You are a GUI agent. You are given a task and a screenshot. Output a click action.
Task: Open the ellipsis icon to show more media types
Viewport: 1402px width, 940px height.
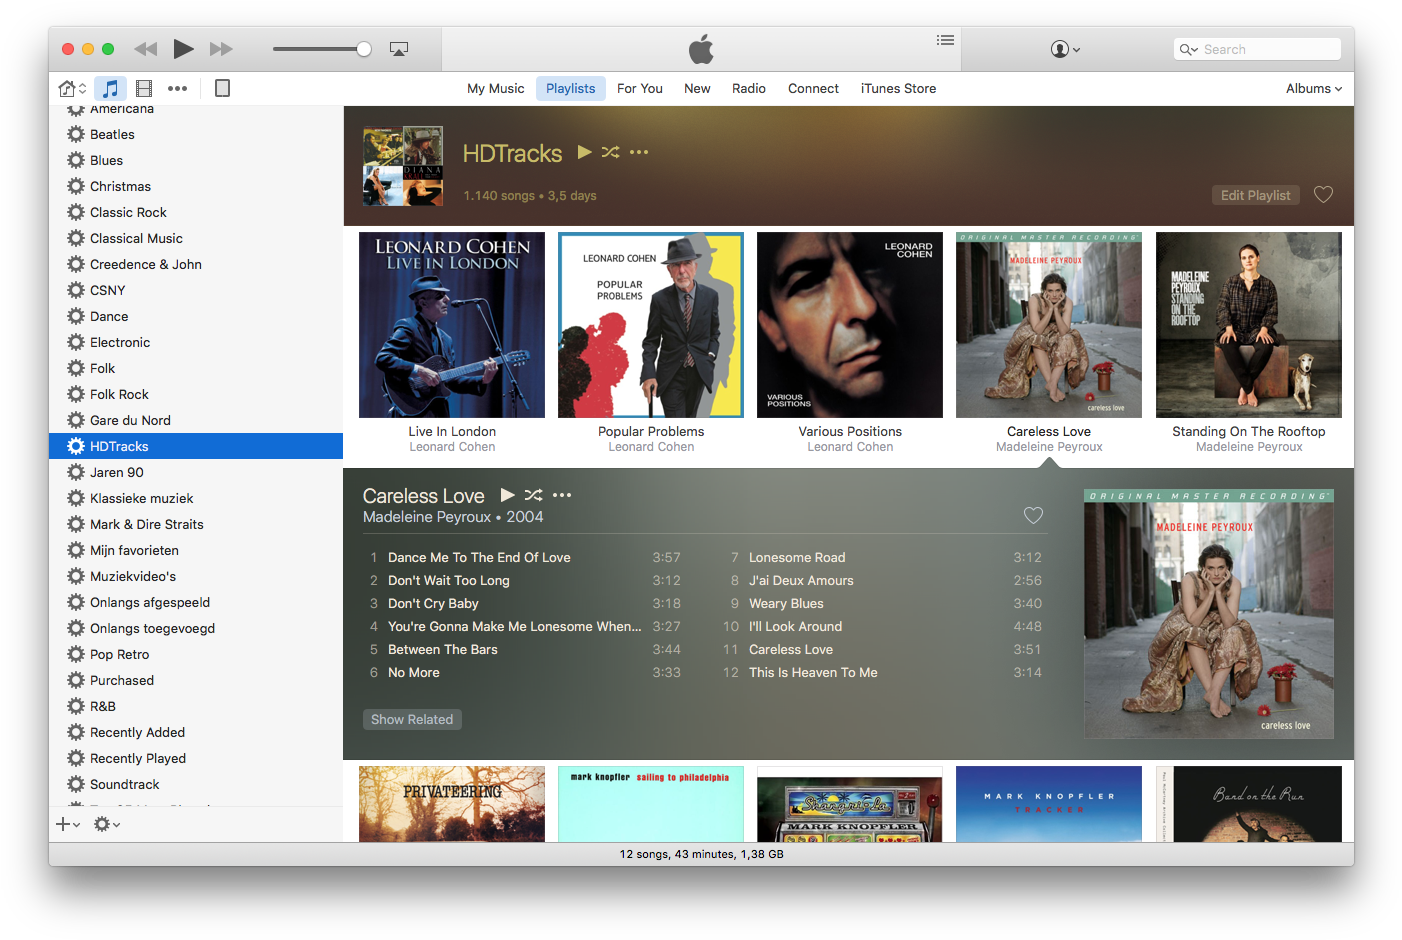click(x=177, y=88)
